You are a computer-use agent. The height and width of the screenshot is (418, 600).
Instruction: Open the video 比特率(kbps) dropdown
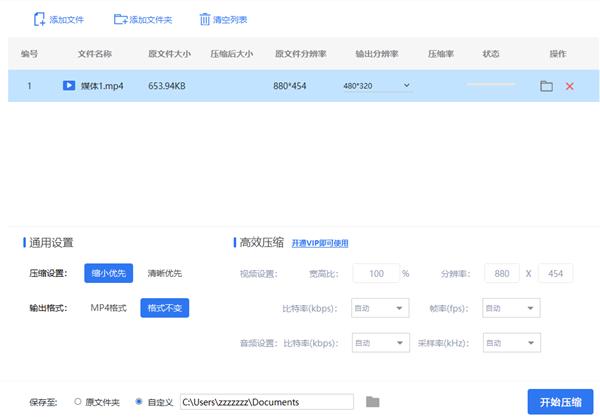pyautogui.click(x=380, y=308)
